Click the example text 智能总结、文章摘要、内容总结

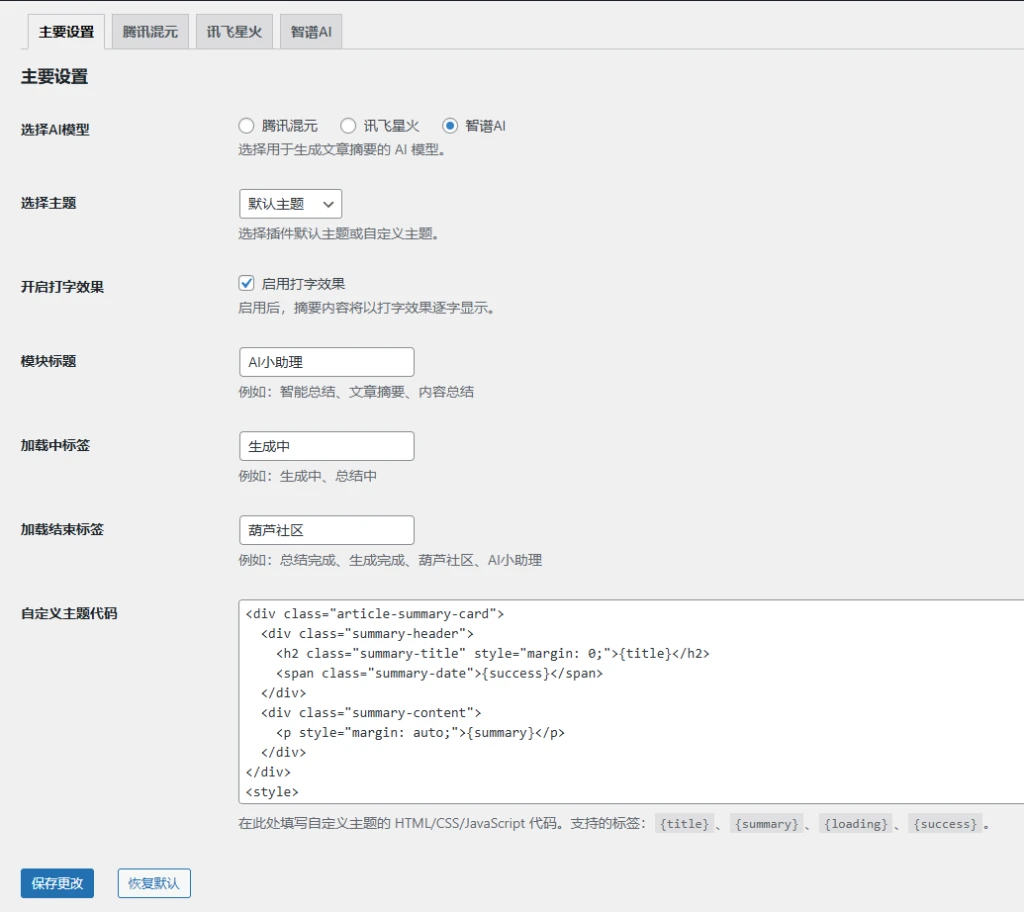[x=377, y=392]
